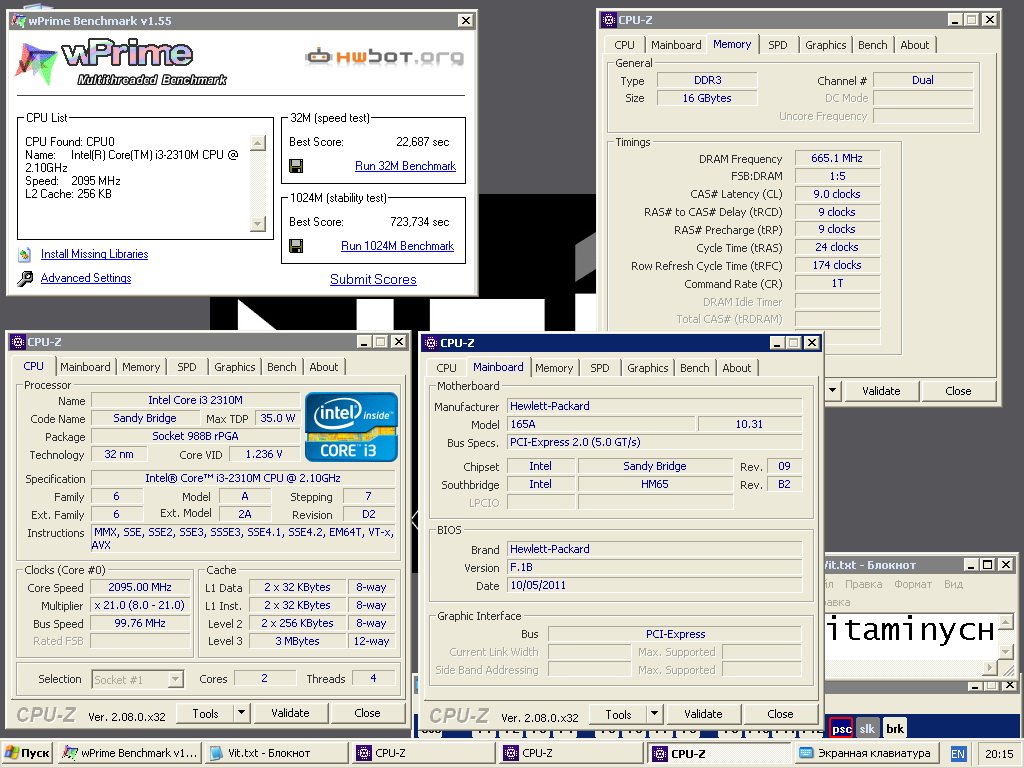Click the Notepad text area showing itaminych
Screen dimensions: 1024x768
tap(912, 636)
